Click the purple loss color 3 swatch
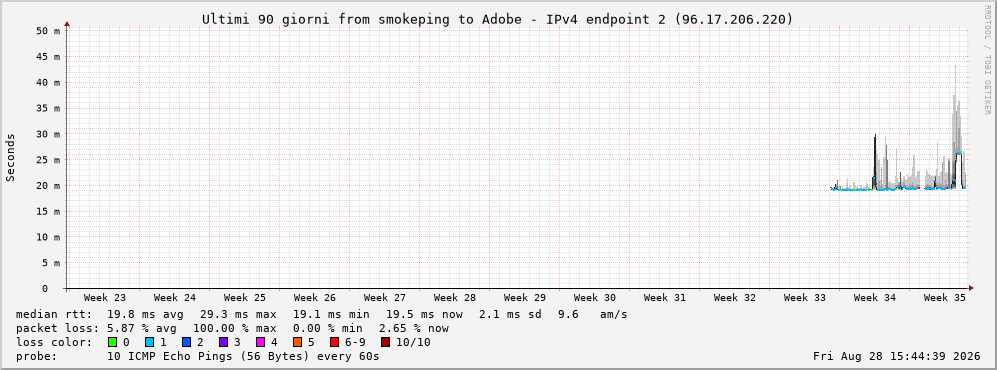This screenshot has height=370, width=997. point(223,342)
